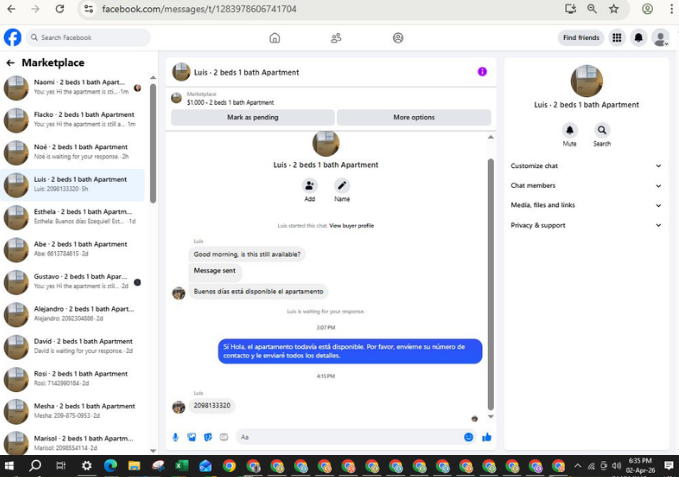Click the install app icon in address bar
The height and width of the screenshot is (477, 679).
pos(570,9)
